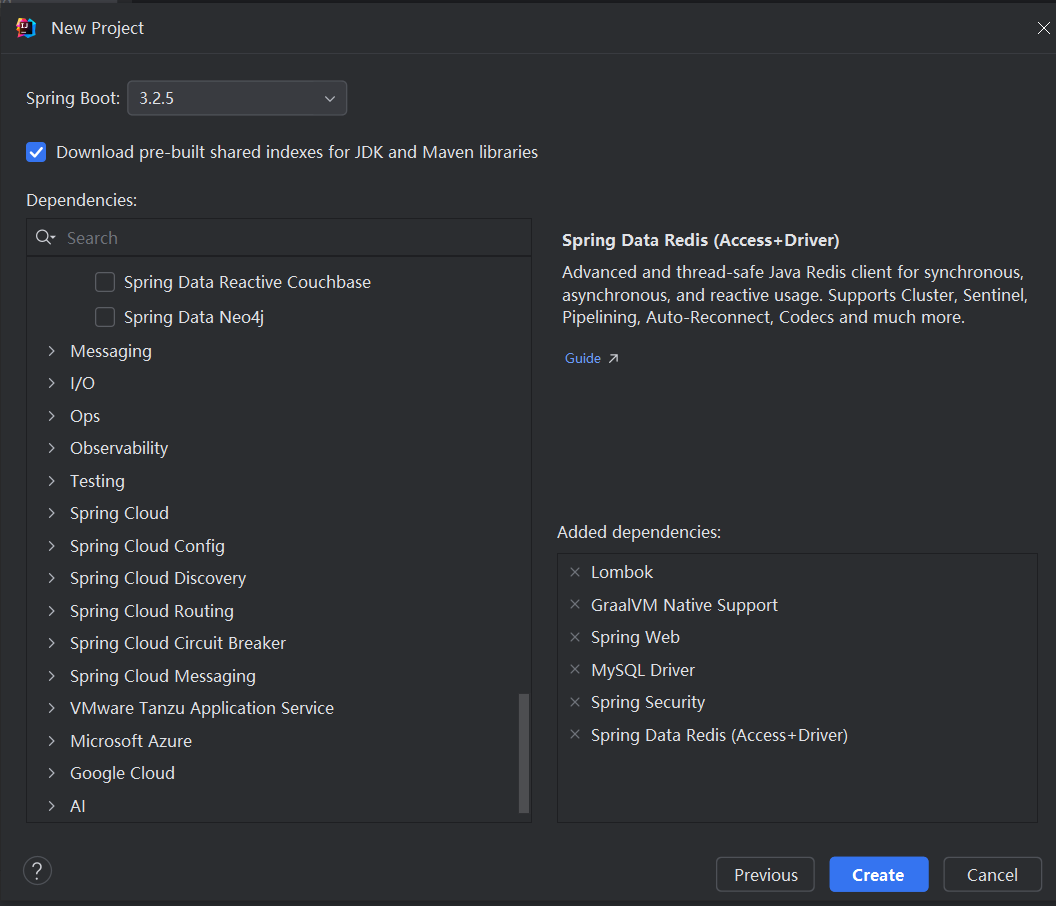This screenshot has height=906, width=1056.
Task: Select Spring Web in added dependencies
Action: tap(635, 637)
